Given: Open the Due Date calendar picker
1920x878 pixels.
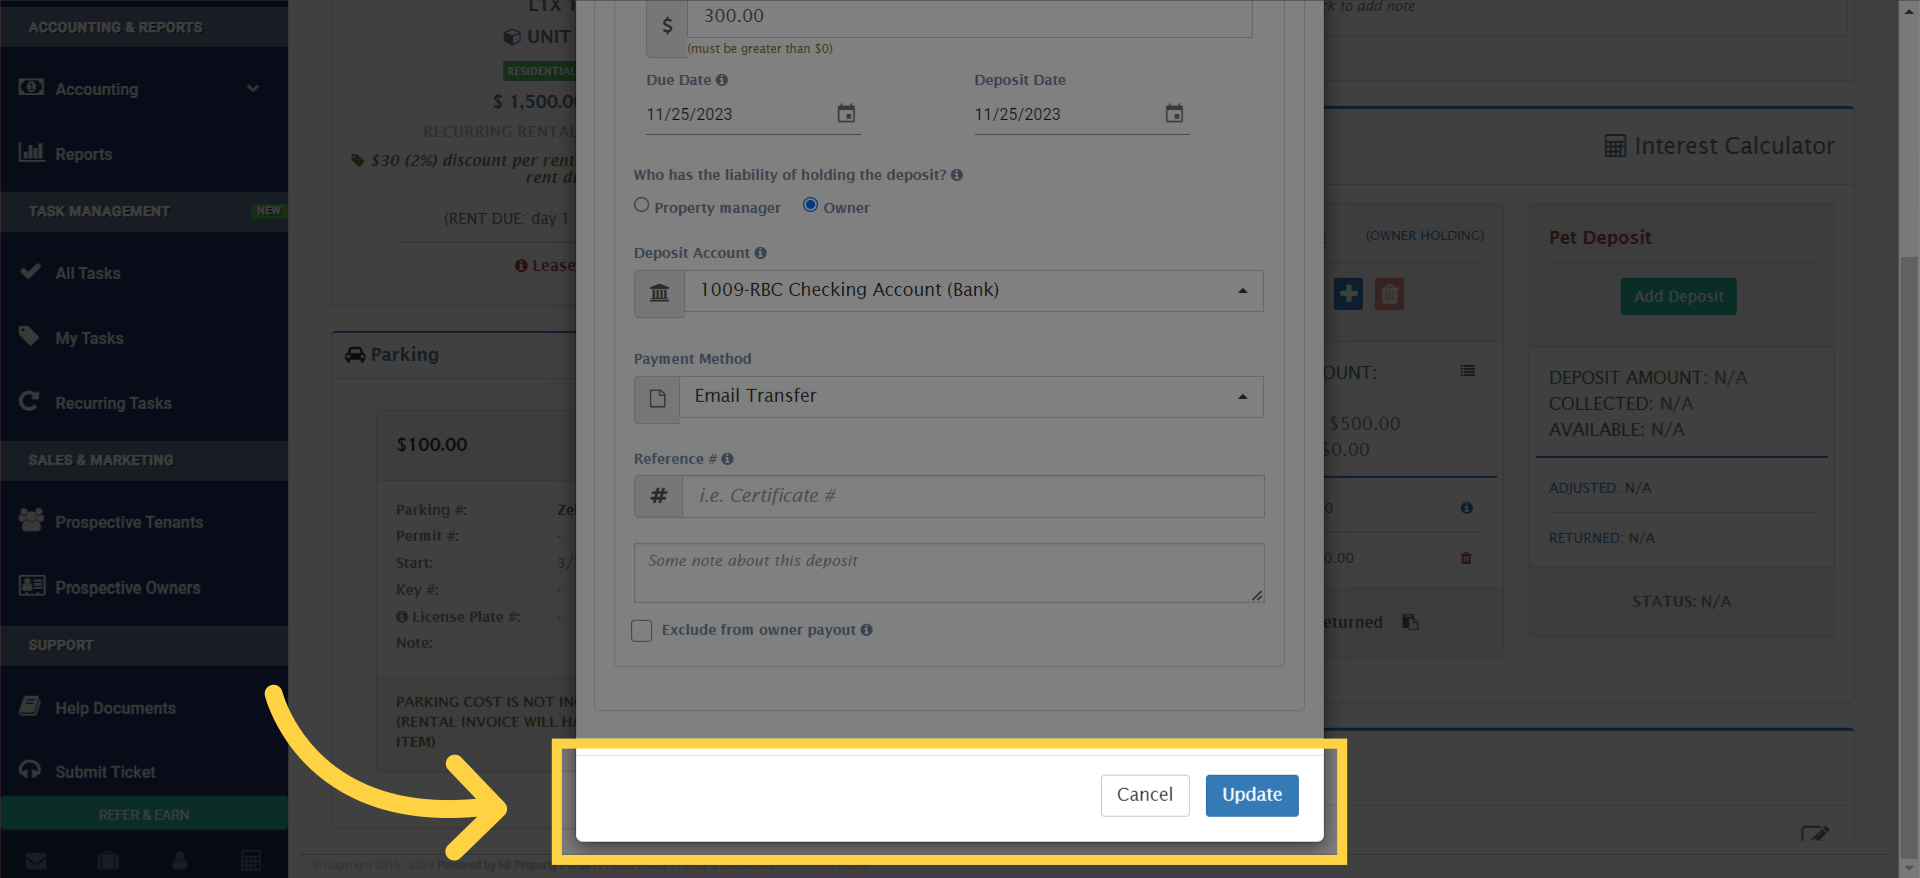Looking at the screenshot, I should coord(846,114).
